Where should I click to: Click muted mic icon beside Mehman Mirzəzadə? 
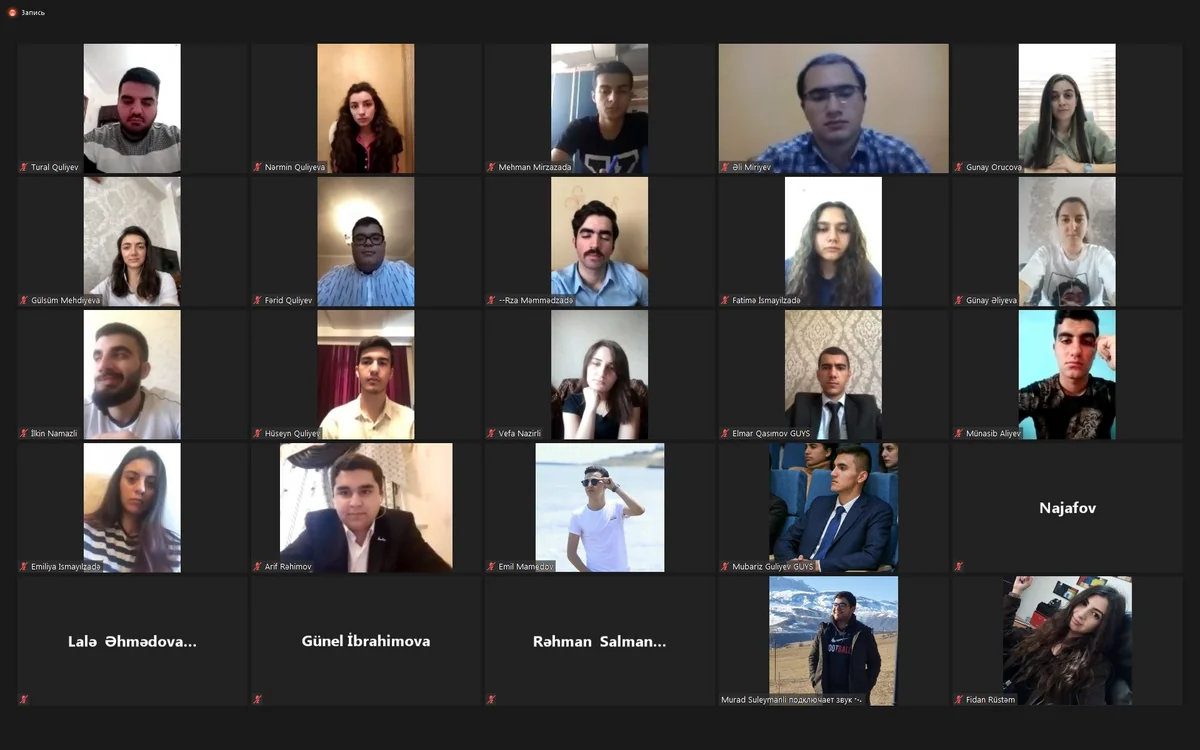pyautogui.click(x=492, y=167)
